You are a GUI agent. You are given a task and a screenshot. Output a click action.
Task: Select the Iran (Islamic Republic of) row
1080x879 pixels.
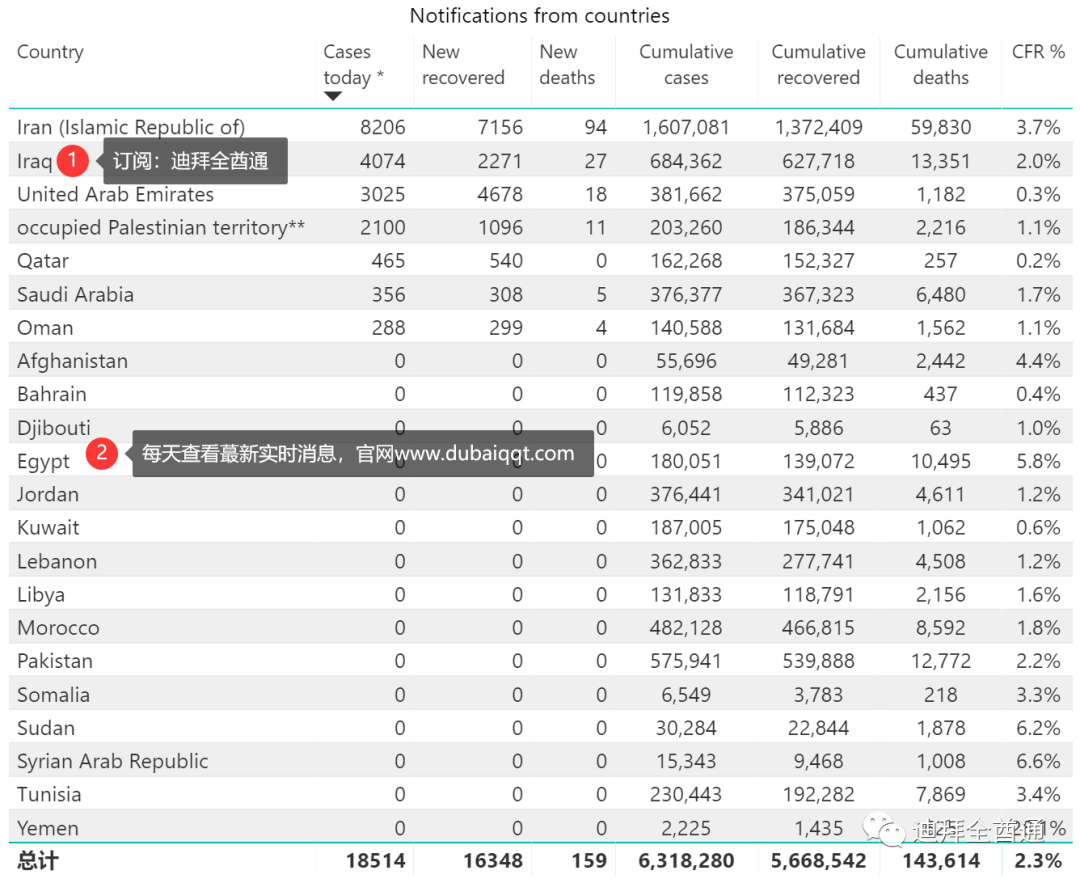click(x=540, y=127)
